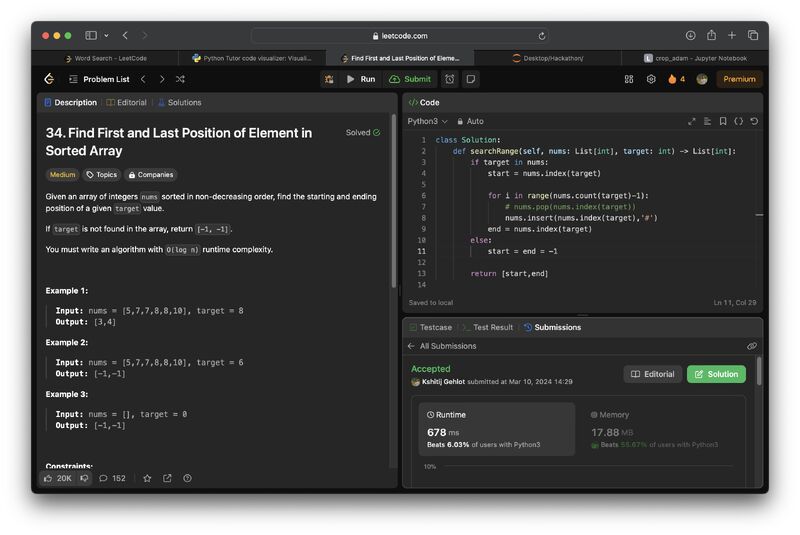Show Safari tab overview
The image size is (800, 535).
pyautogui.click(x=753, y=35)
